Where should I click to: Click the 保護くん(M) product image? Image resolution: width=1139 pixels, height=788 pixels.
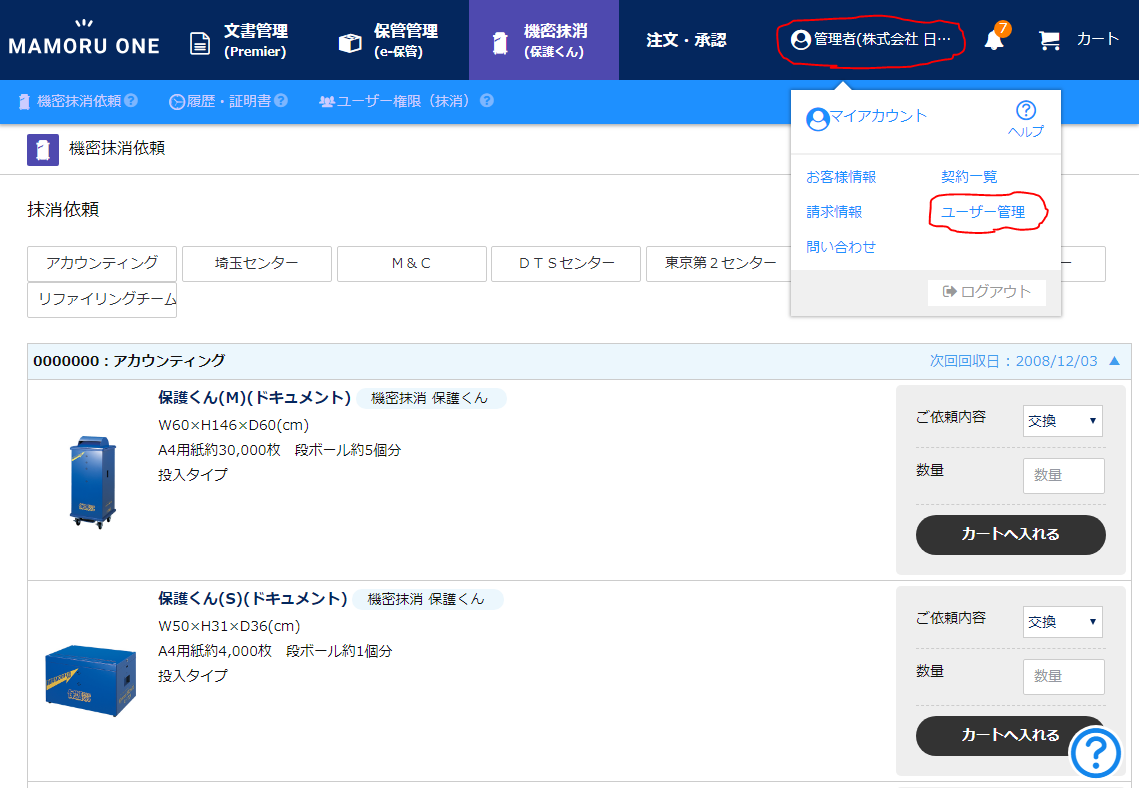point(92,481)
